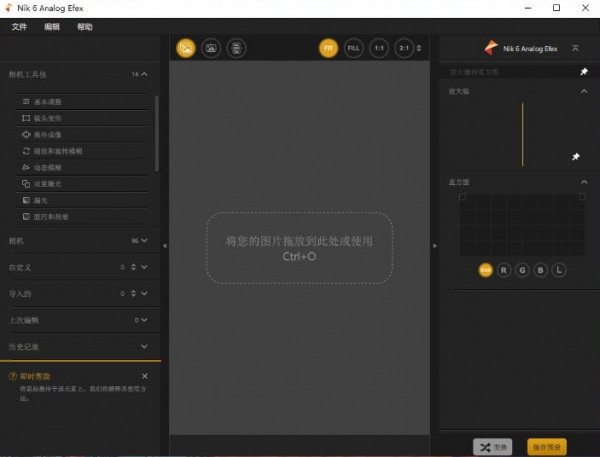
Task: Pin the loupe and histogram panel header
Action: point(584,72)
